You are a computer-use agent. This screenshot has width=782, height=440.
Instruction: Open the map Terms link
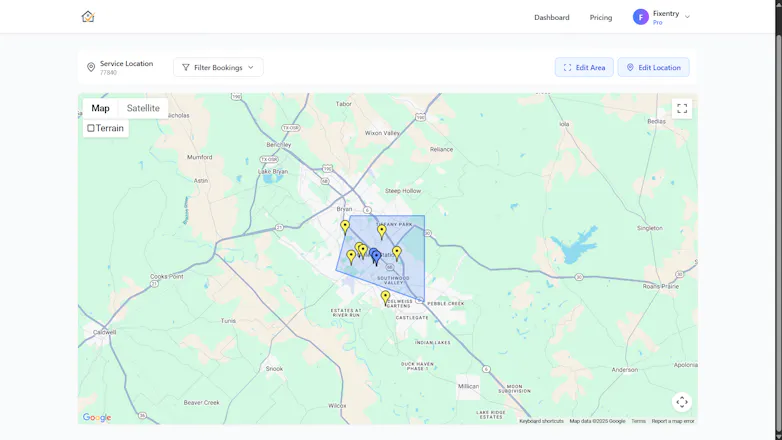coord(638,421)
